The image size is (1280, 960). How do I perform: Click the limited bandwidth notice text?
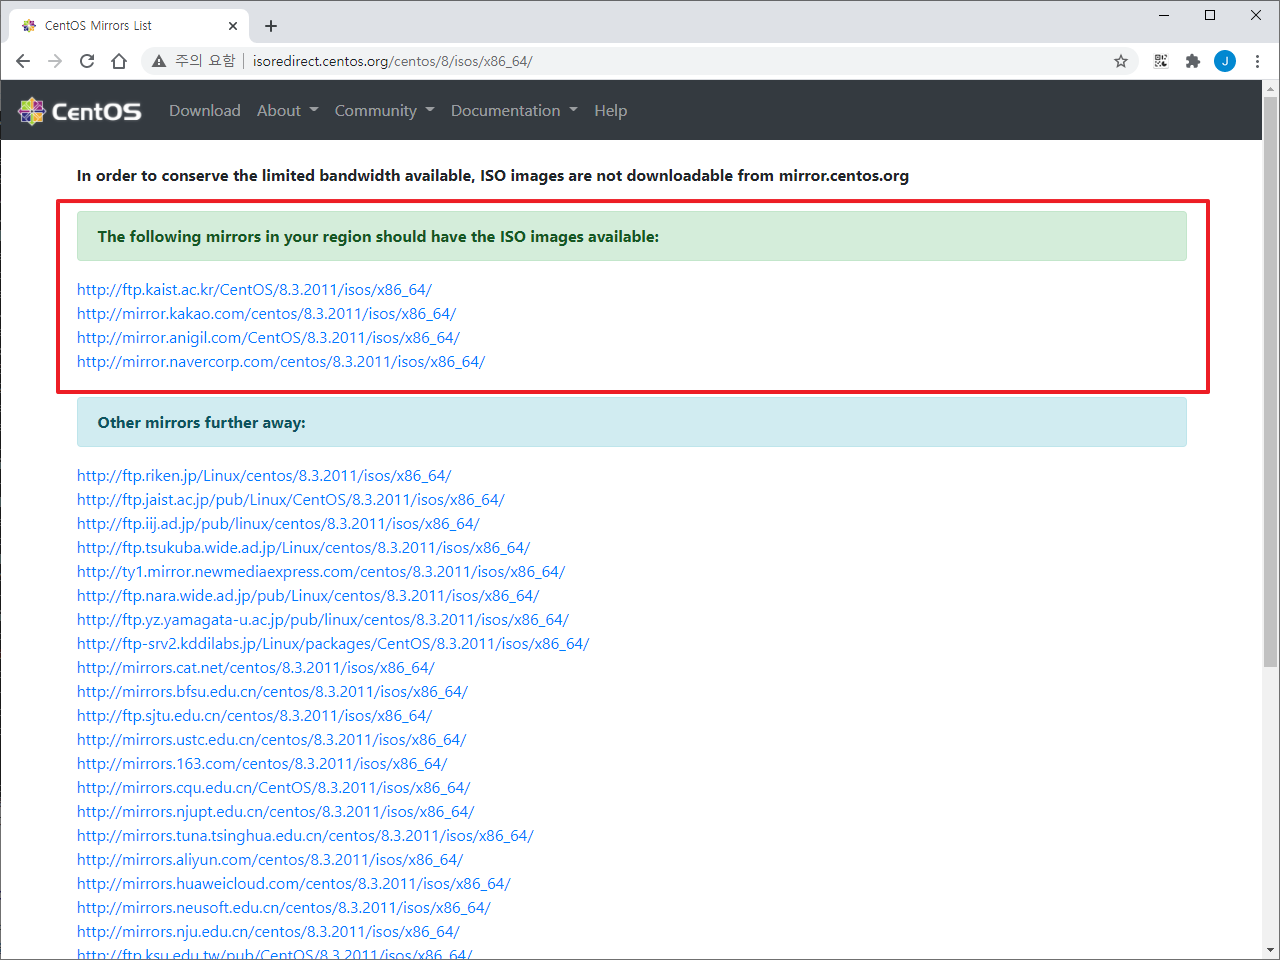tap(493, 176)
